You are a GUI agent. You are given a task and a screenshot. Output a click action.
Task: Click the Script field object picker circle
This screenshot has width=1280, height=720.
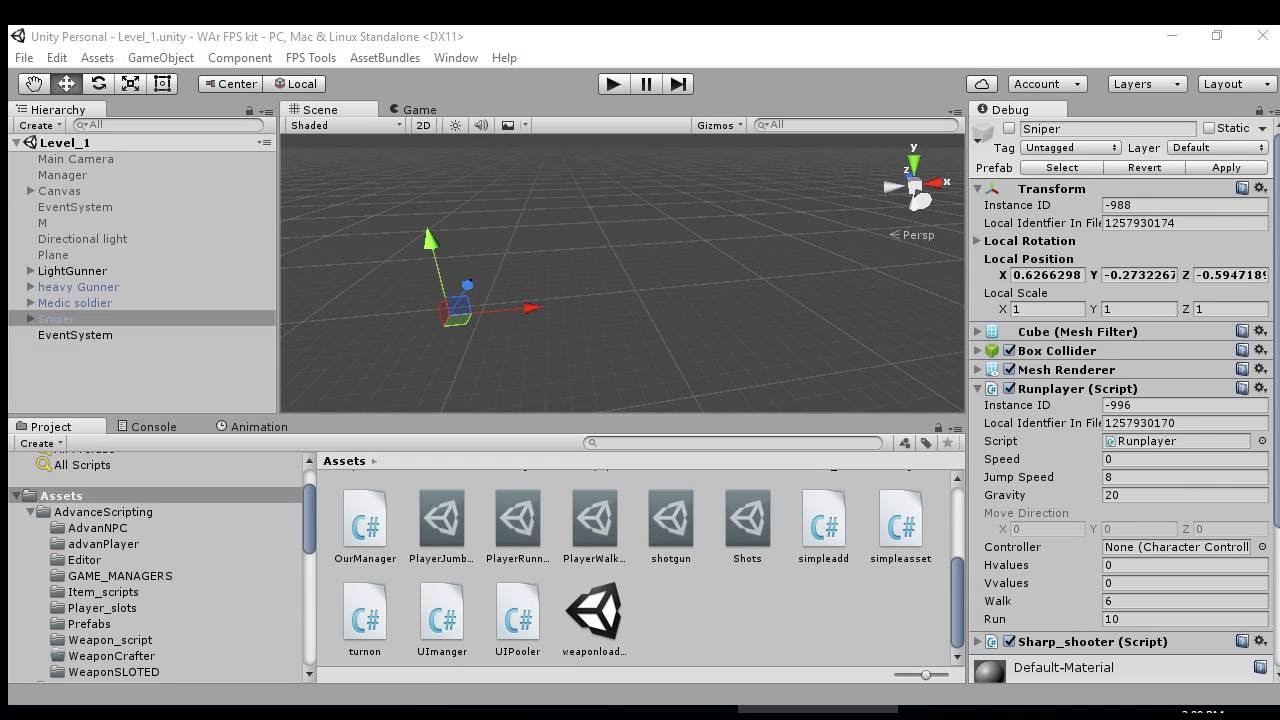click(1262, 441)
